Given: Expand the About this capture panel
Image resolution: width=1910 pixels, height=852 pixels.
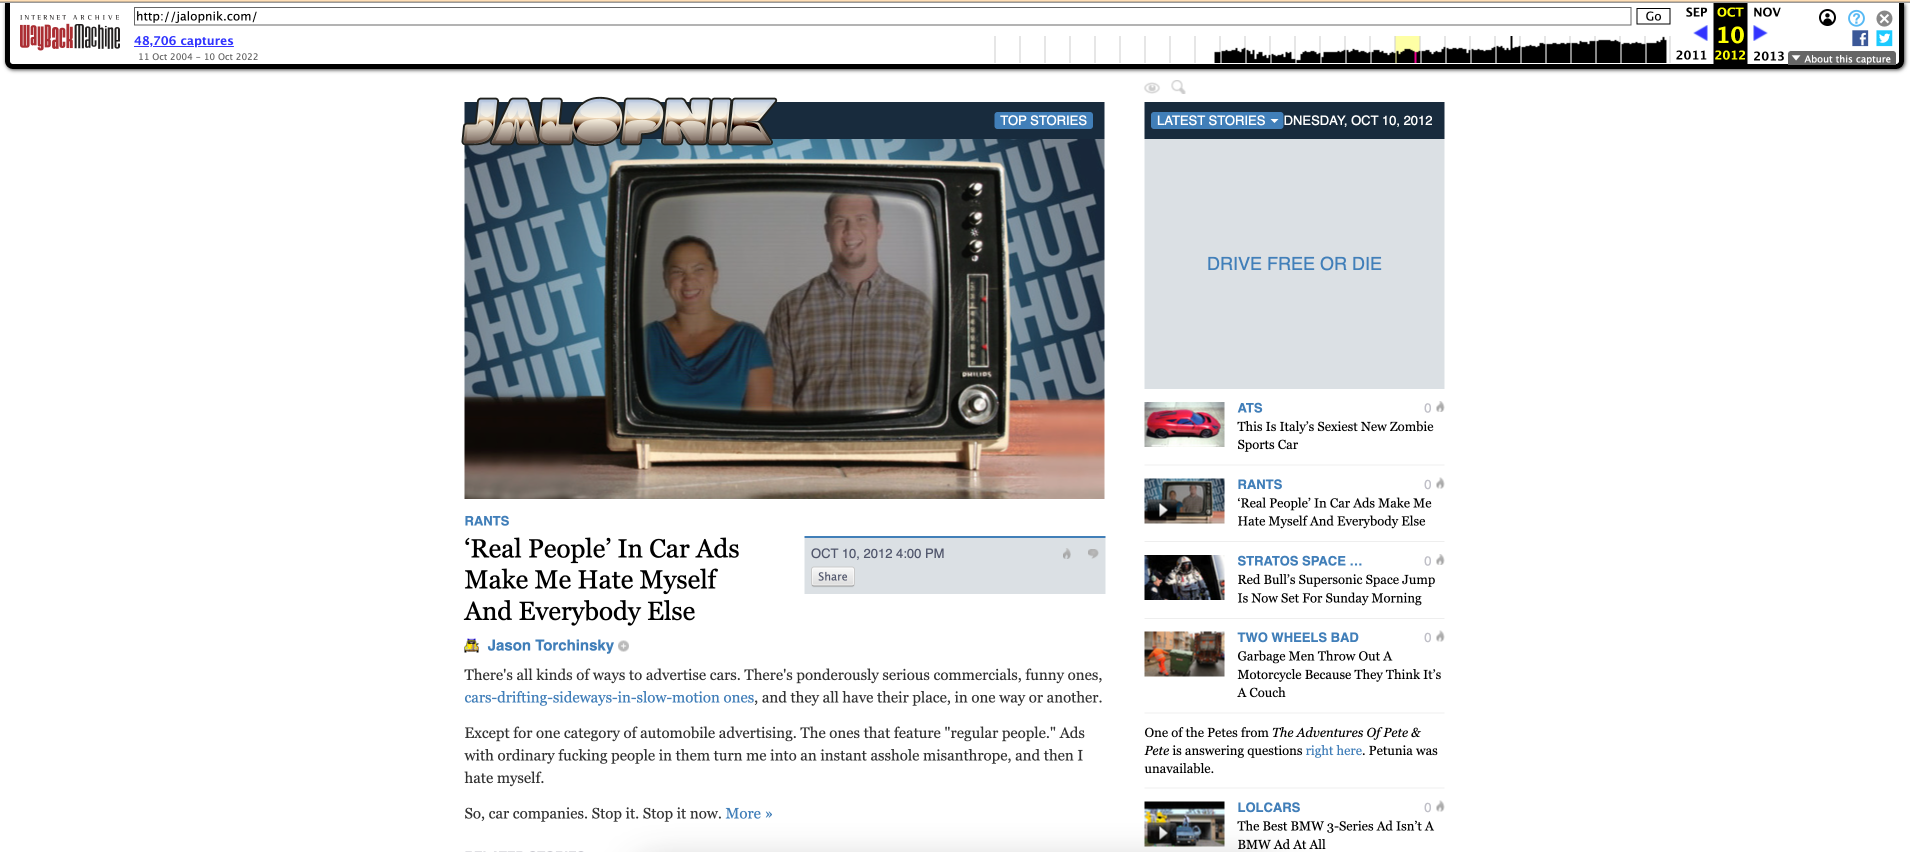Looking at the screenshot, I should [x=1841, y=59].
